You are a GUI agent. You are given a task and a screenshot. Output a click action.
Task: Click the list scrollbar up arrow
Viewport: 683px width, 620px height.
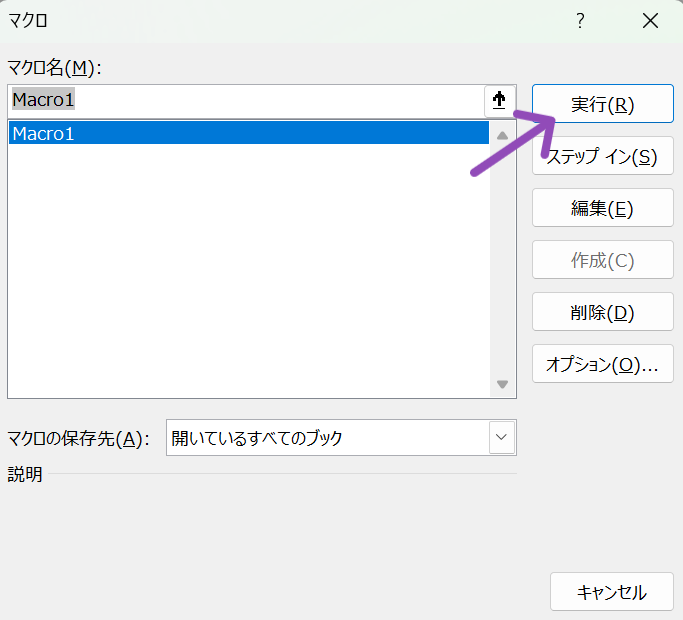tap(503, 136)
